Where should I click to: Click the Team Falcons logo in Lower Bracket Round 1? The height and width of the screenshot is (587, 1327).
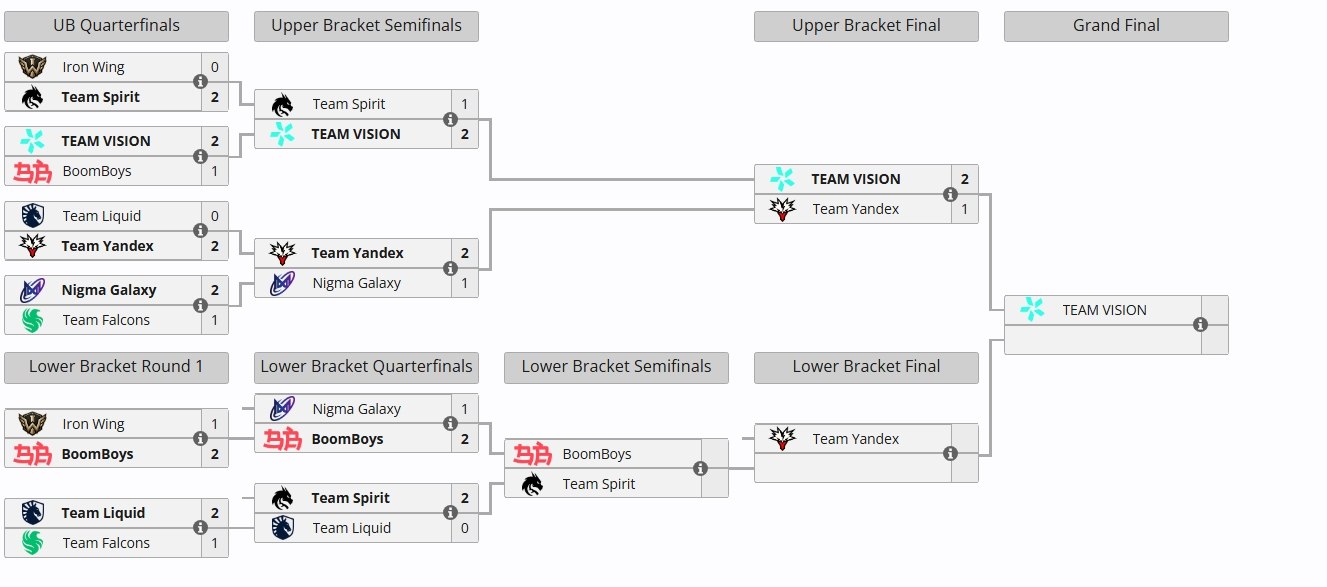pyautogui.click(x=32, y=543)
